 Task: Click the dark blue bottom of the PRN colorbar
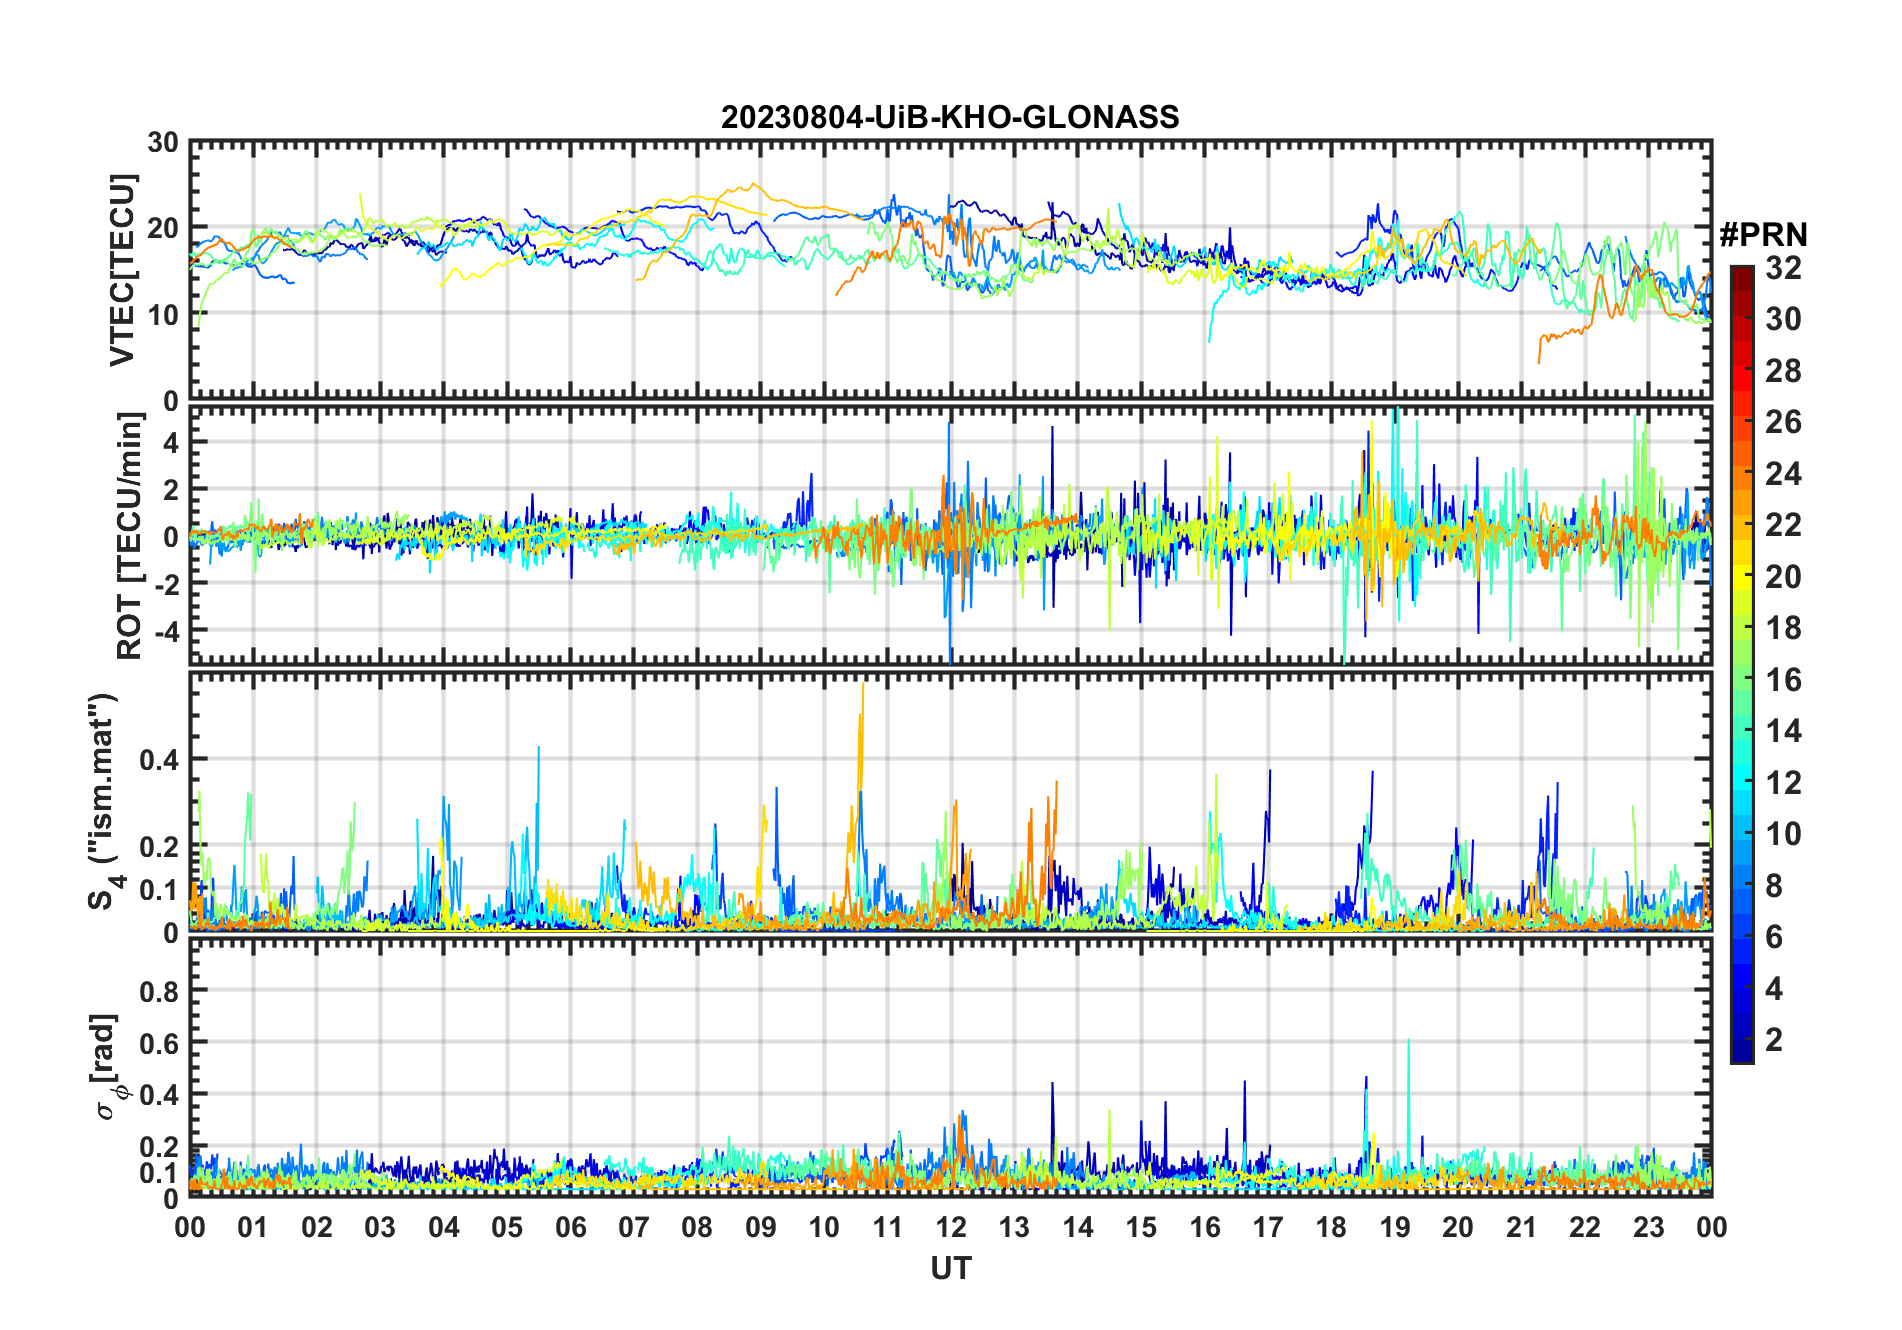pyautogui.click(x=1741, y=1054)
